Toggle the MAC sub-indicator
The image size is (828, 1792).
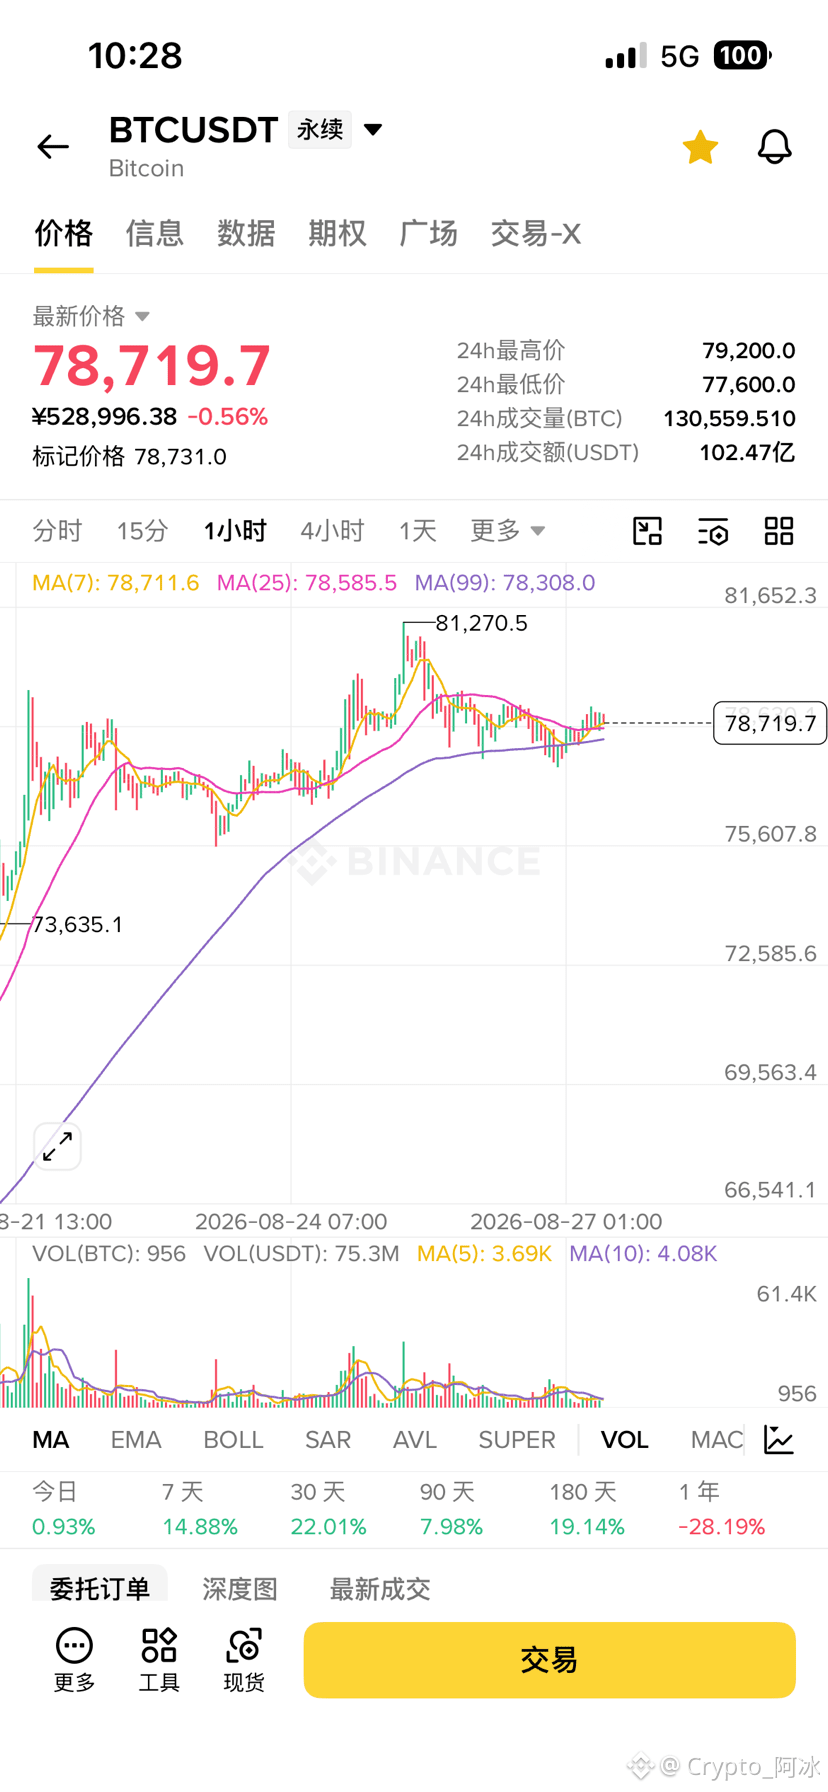[x=717, y=1439]
